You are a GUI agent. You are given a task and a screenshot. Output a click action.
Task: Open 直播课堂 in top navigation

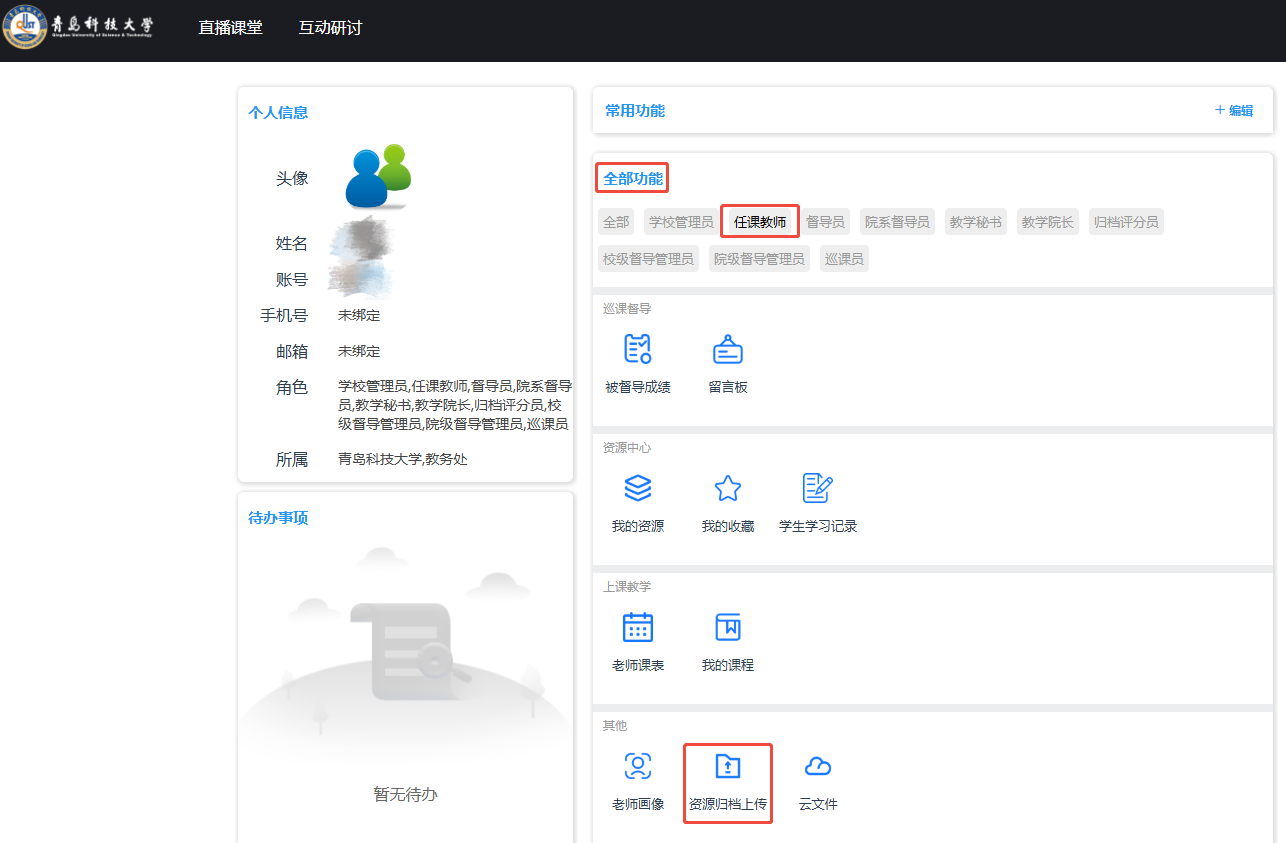pyautogui.click(x=230, y=28)
